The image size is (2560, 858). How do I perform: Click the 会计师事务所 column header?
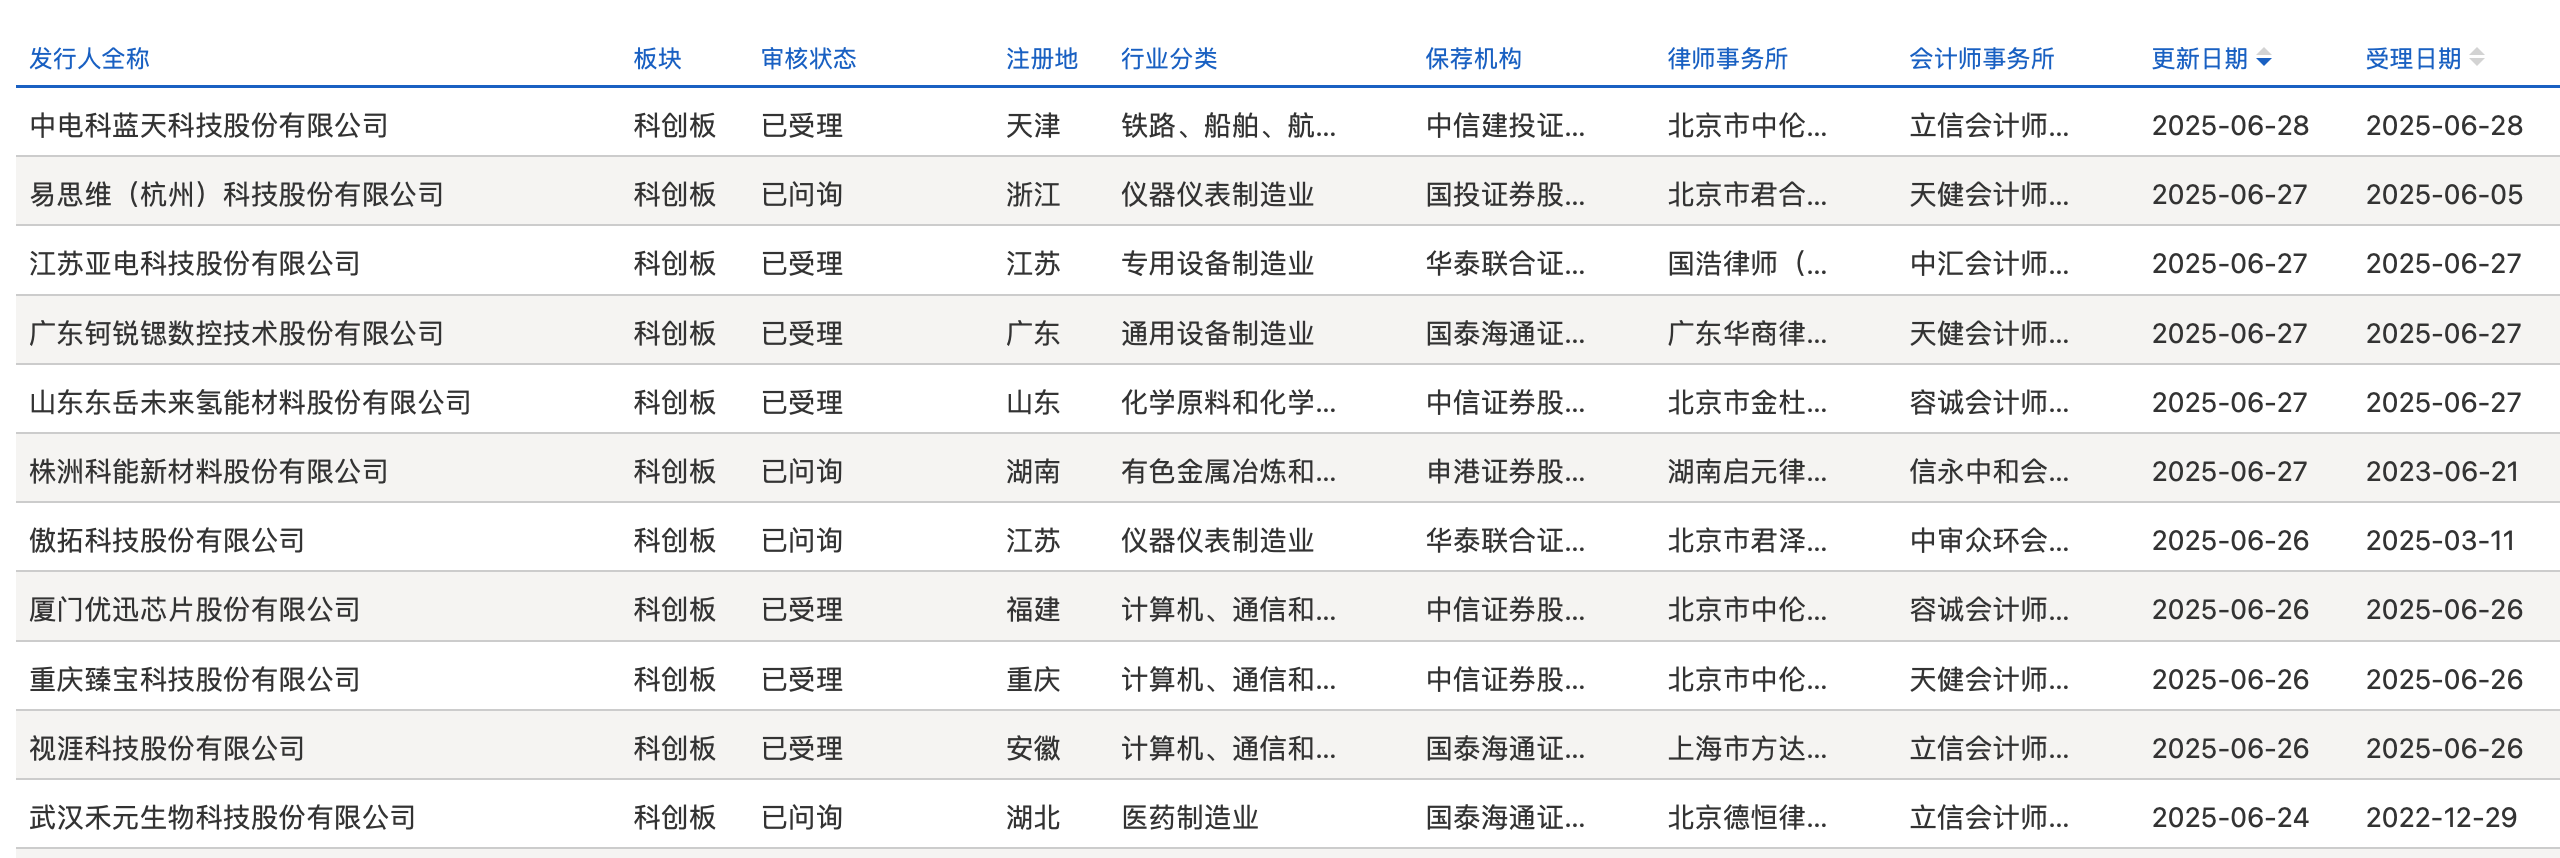1982,59
